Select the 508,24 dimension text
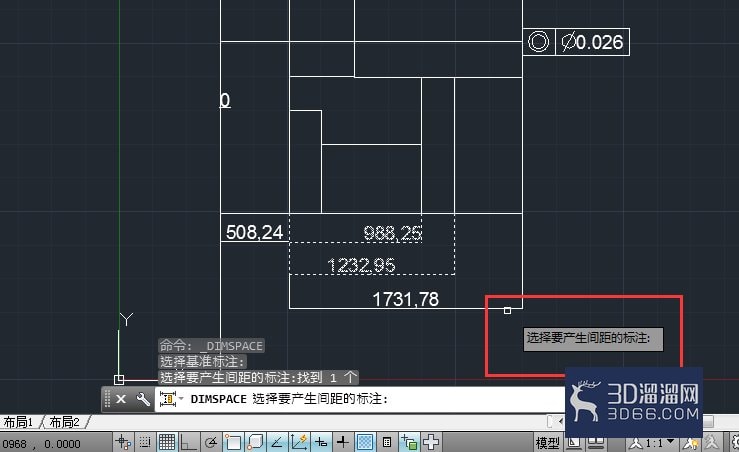 pos(254,232)
